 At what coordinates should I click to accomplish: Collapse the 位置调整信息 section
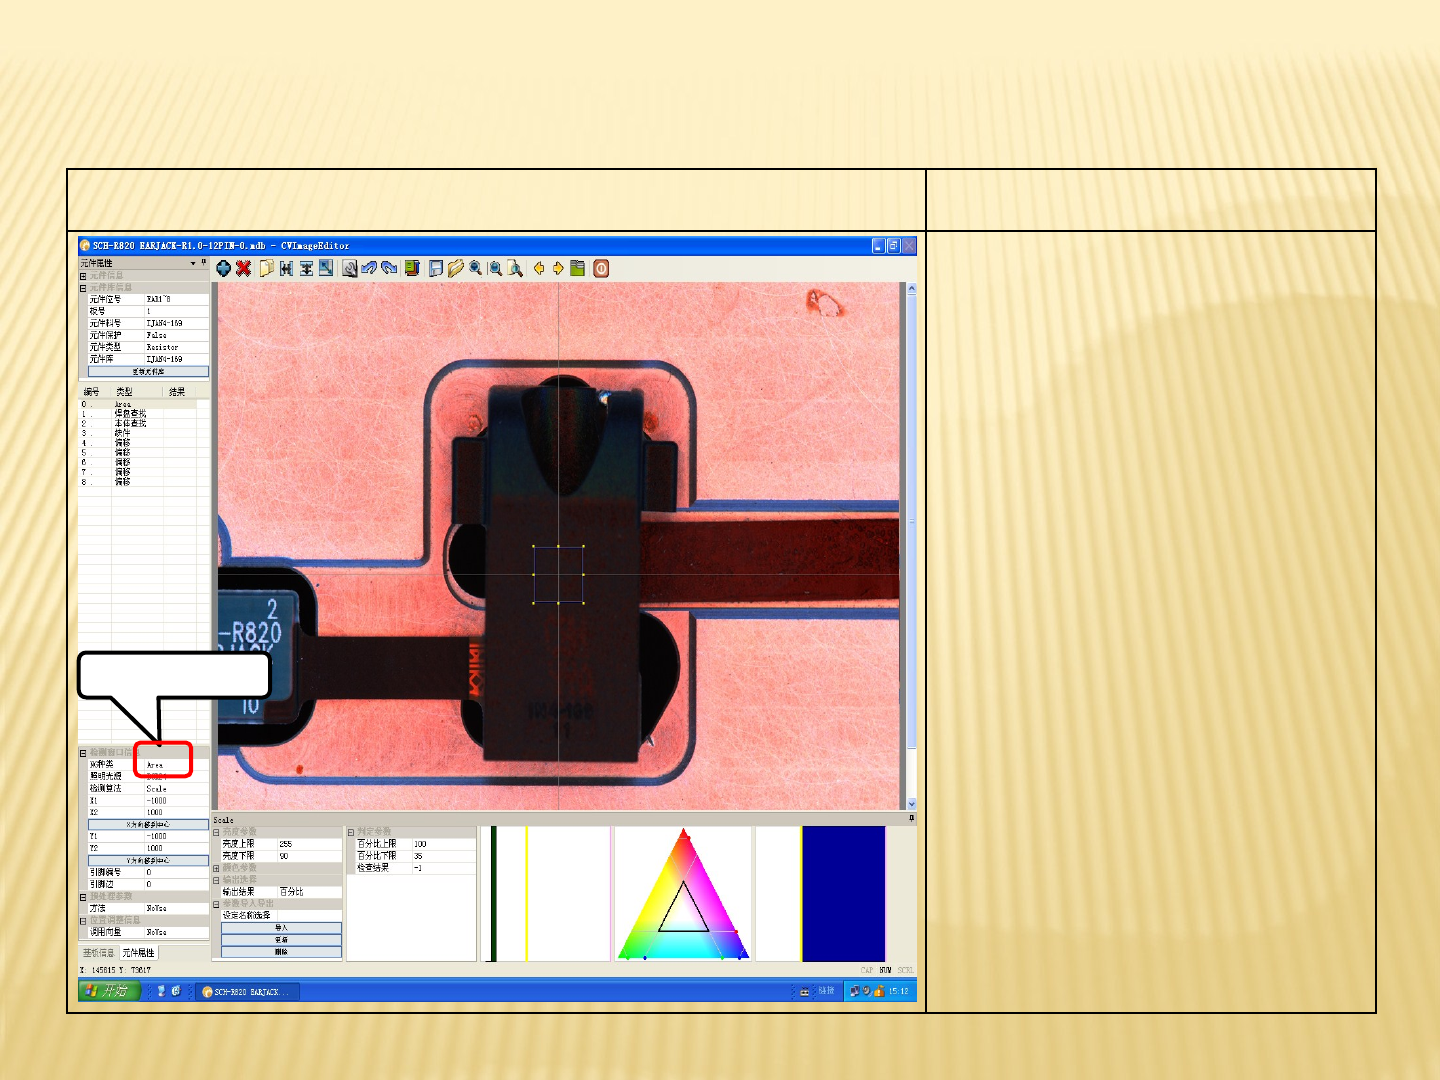coord(83,921)
